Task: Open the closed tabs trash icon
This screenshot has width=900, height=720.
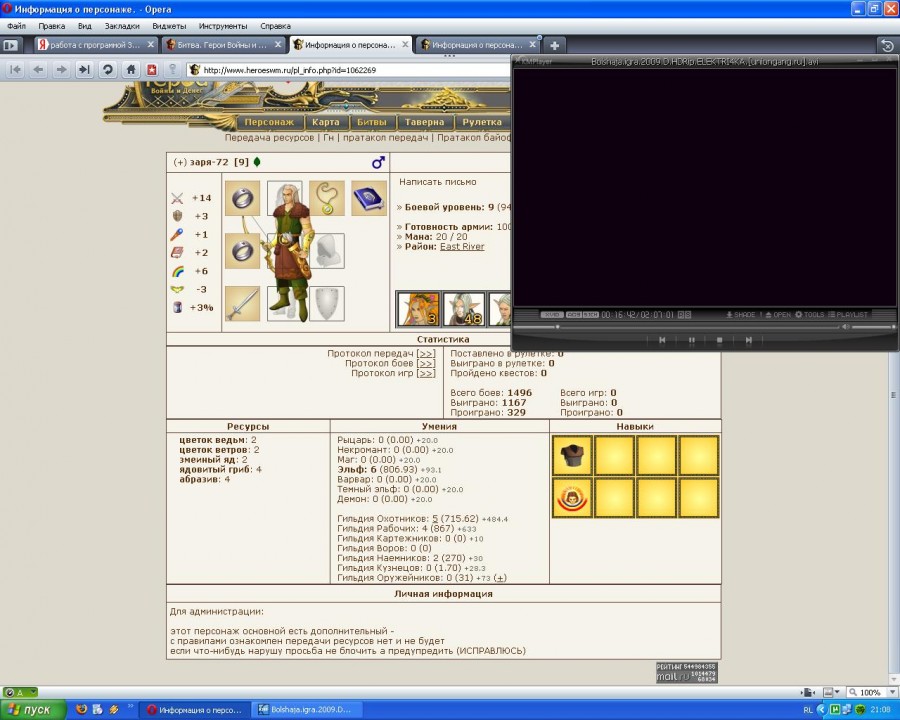Action: [x=887, y=45]
